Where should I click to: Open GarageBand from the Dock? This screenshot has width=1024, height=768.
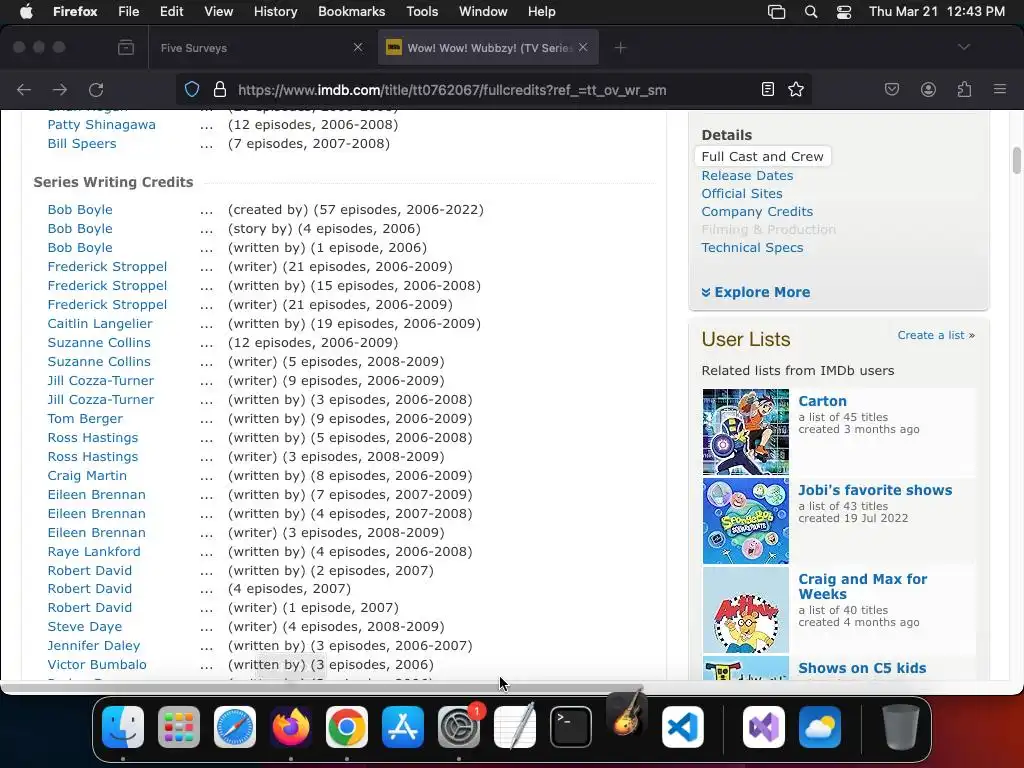pyautogui.click(x=627, y=716)
